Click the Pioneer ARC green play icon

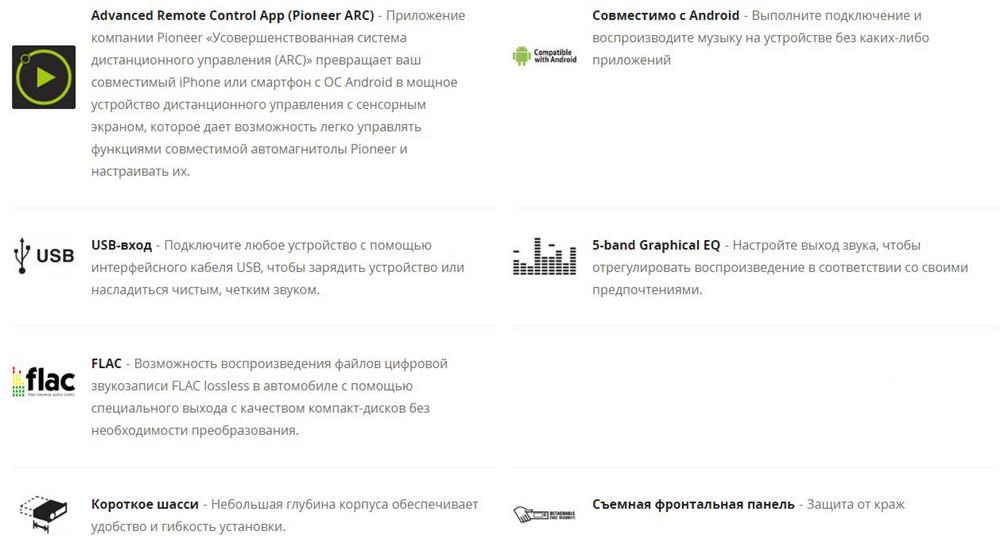[43, 77]
